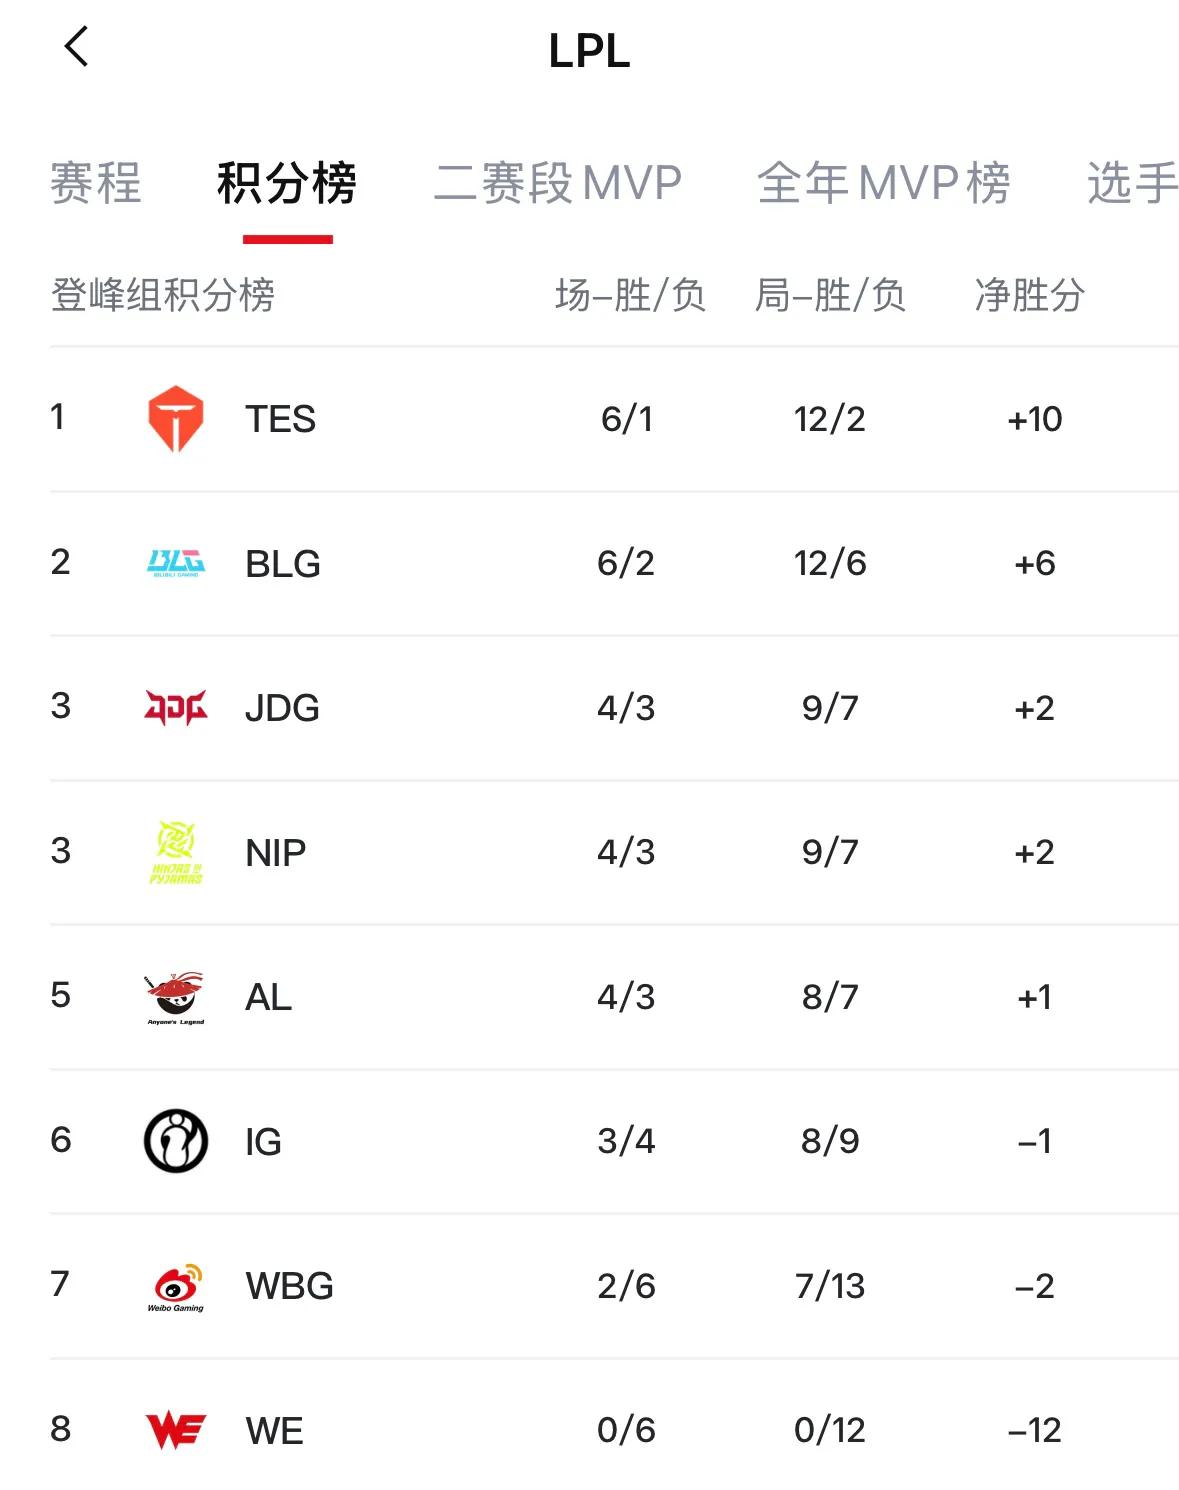Tap the IG team logo
This screenshot has width=1179, height=1490.
pyautogui.click(x=176, y=1141)
